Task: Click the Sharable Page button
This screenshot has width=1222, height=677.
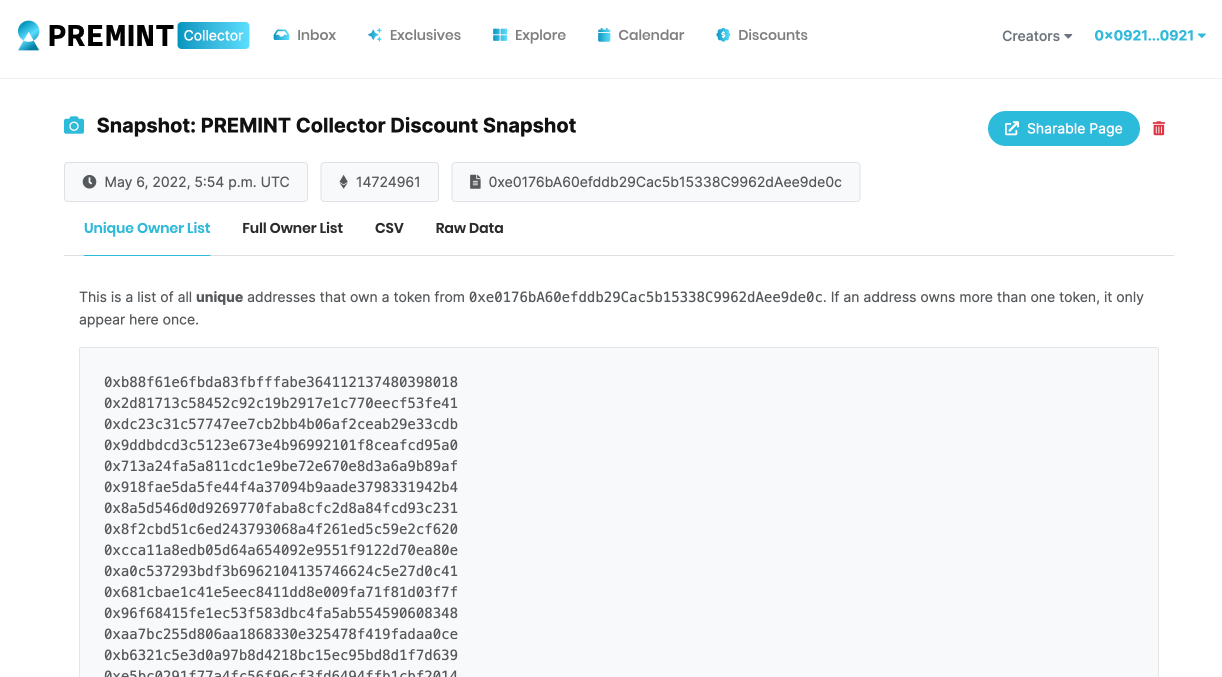Action: coord(1063,128)
